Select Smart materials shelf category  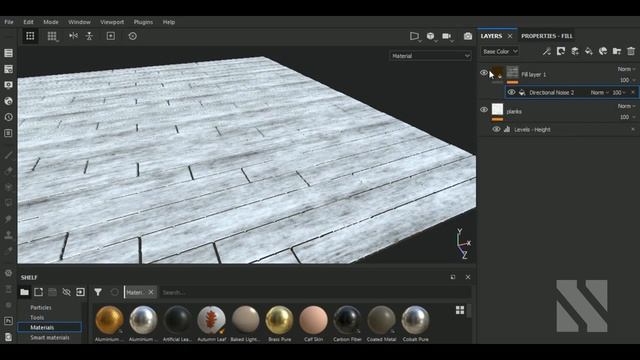(x=49, y=338)
